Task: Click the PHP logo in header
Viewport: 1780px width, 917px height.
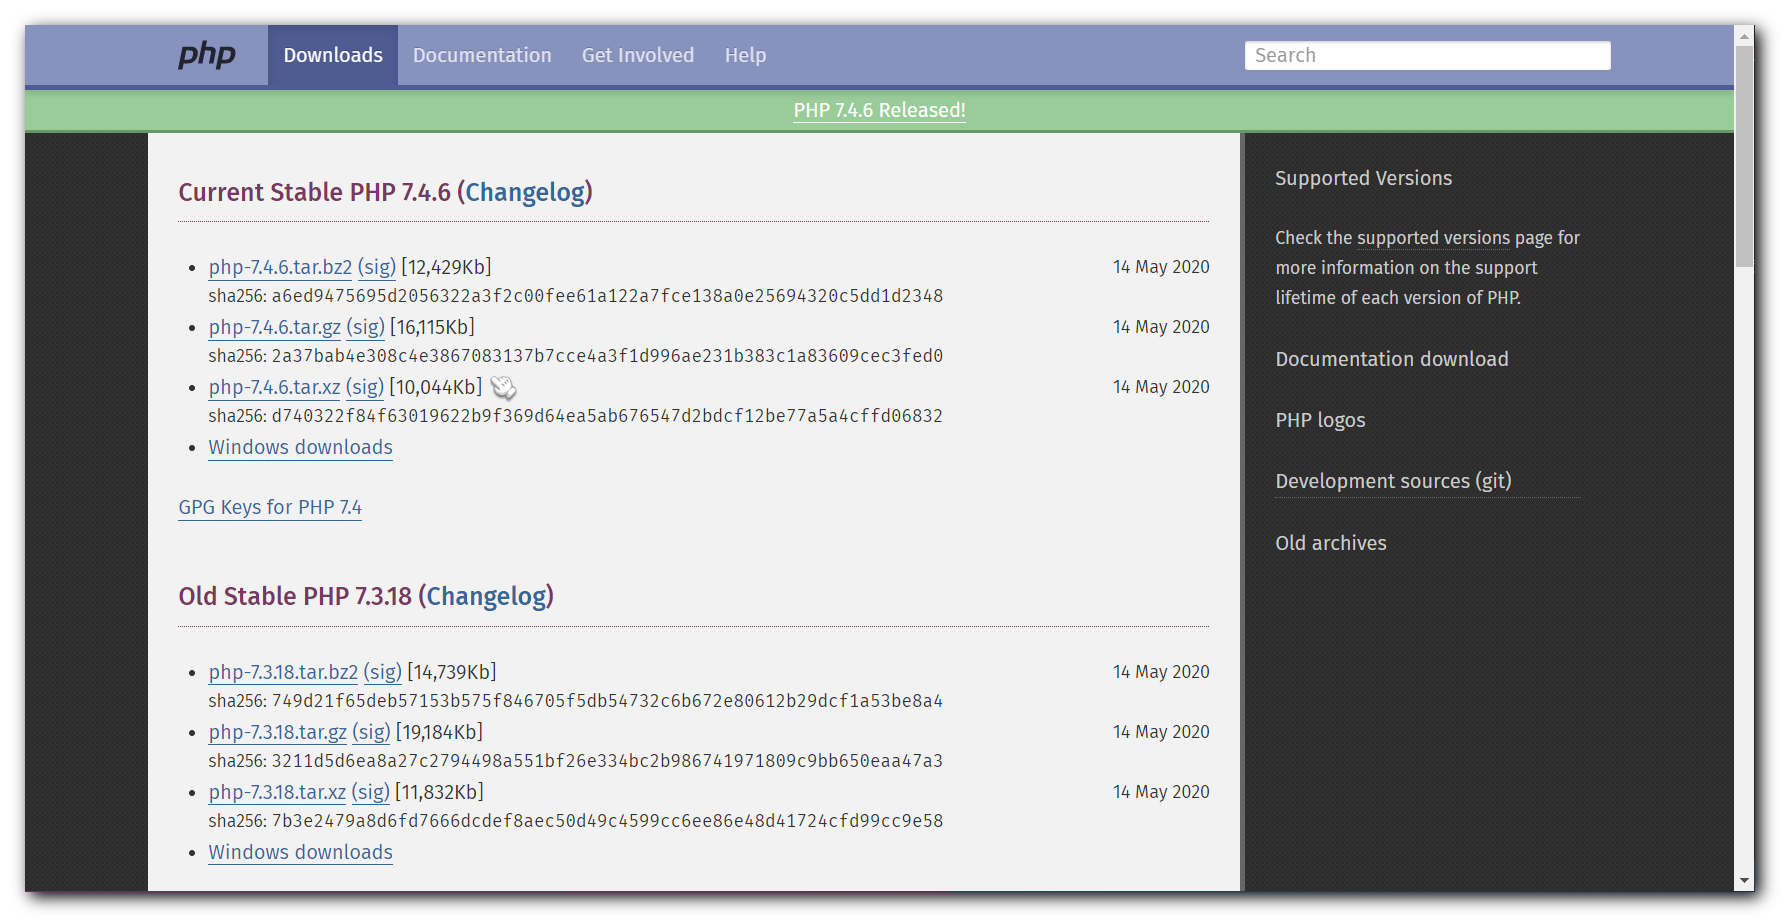Action: (206, 55)
